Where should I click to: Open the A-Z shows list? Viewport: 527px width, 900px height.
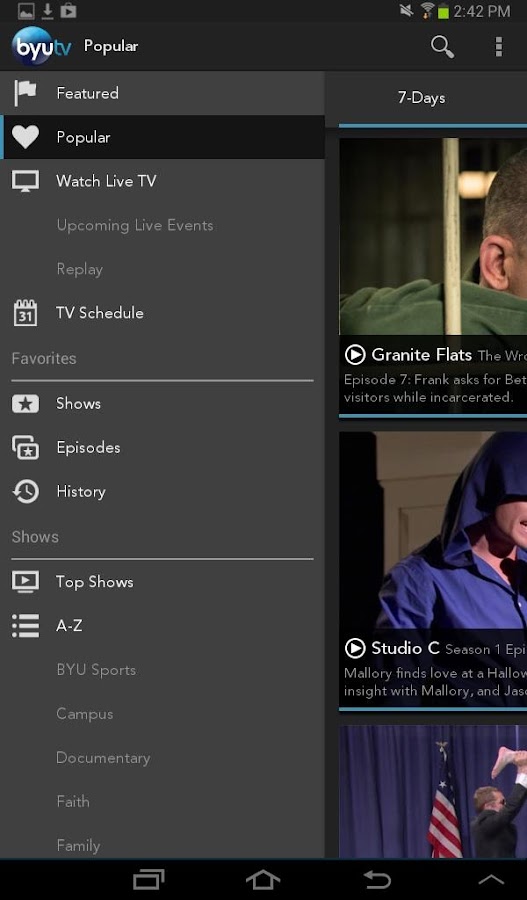click(162, 626)
